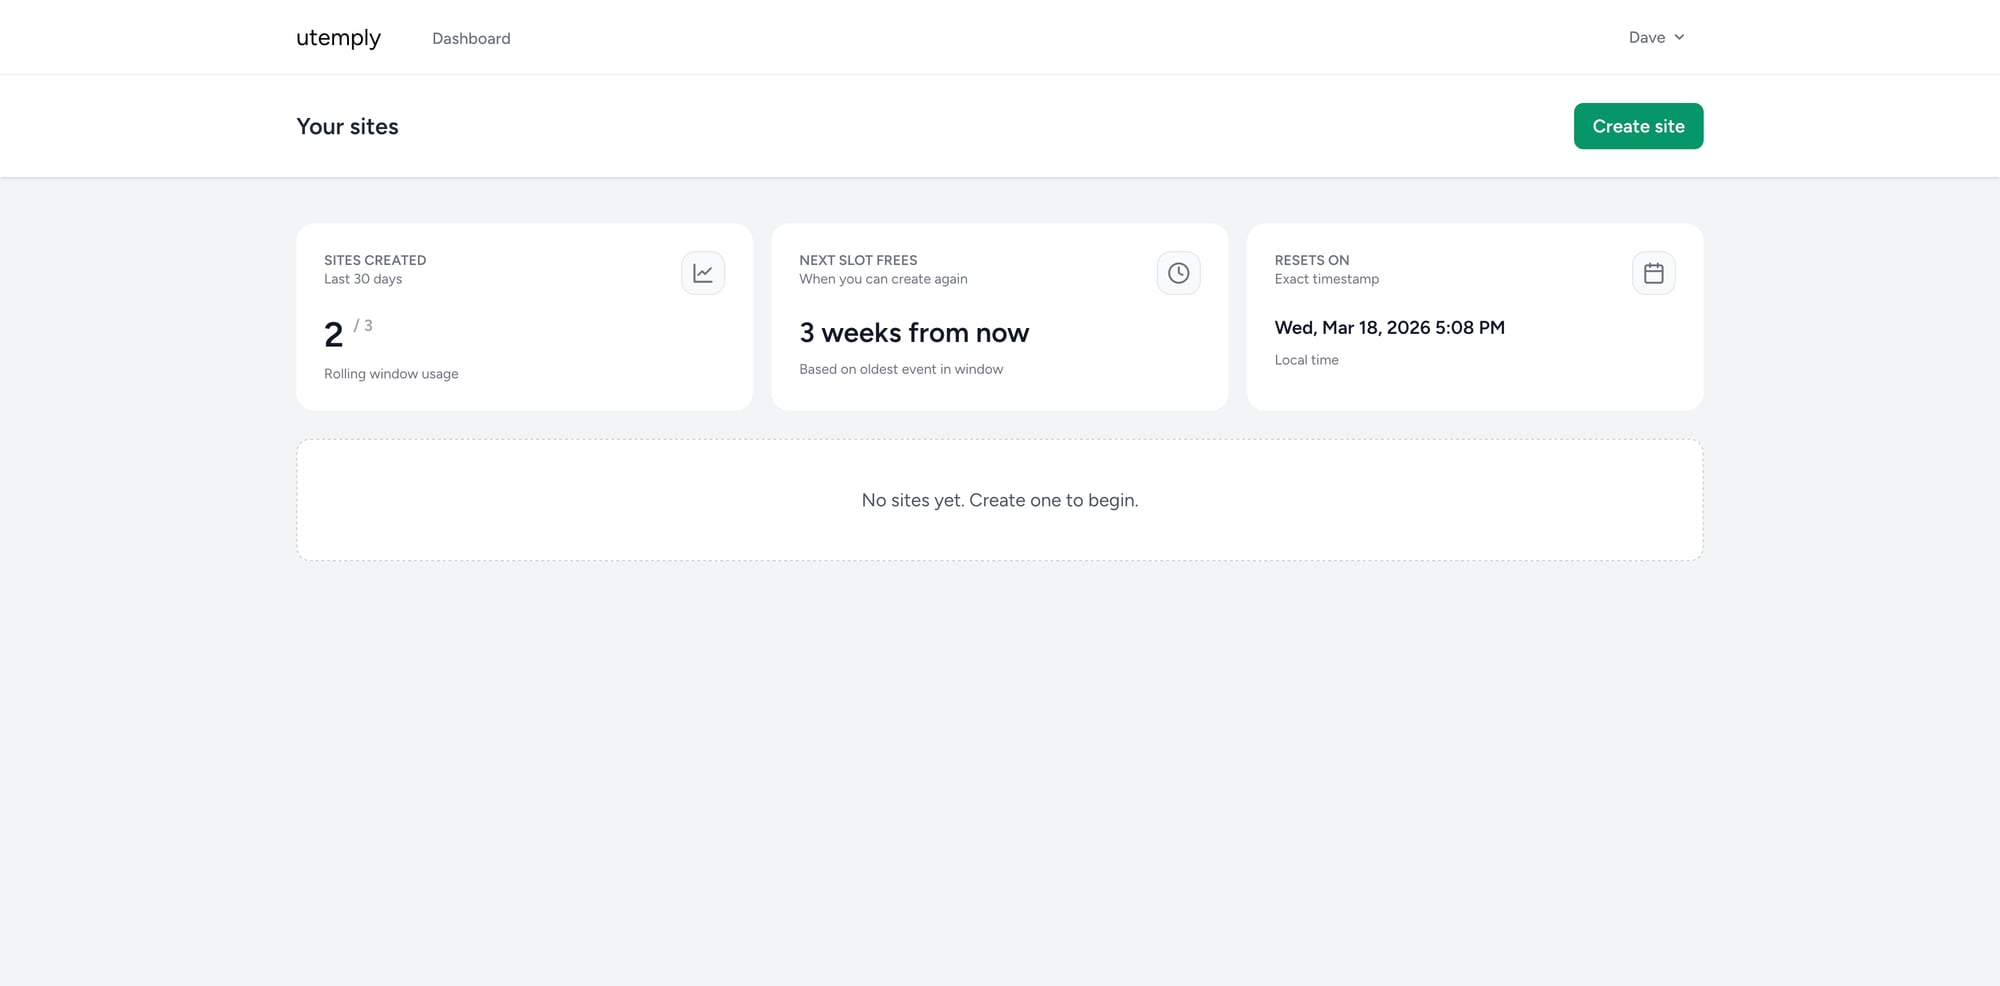
Task: Click the empty sites placeholder area
Action: click(999, 499)
